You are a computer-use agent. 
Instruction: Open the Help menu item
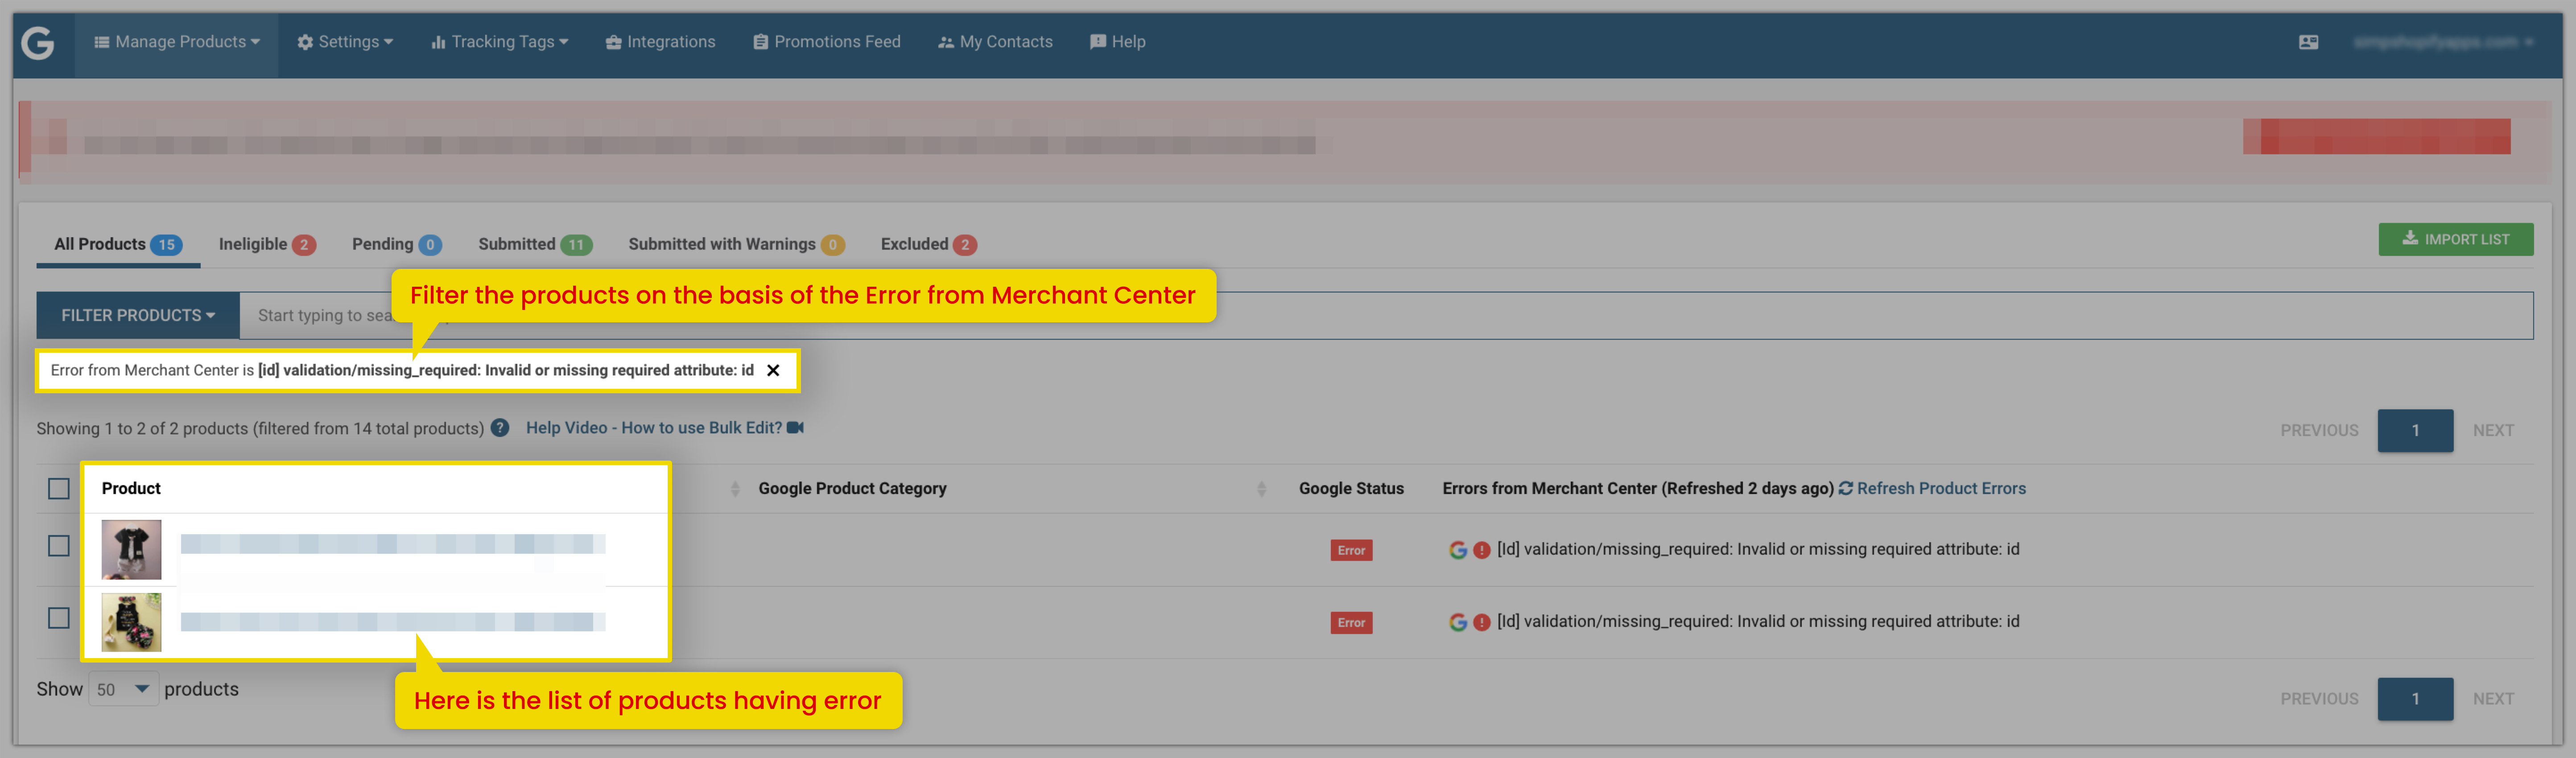[x=1118, y=42]
